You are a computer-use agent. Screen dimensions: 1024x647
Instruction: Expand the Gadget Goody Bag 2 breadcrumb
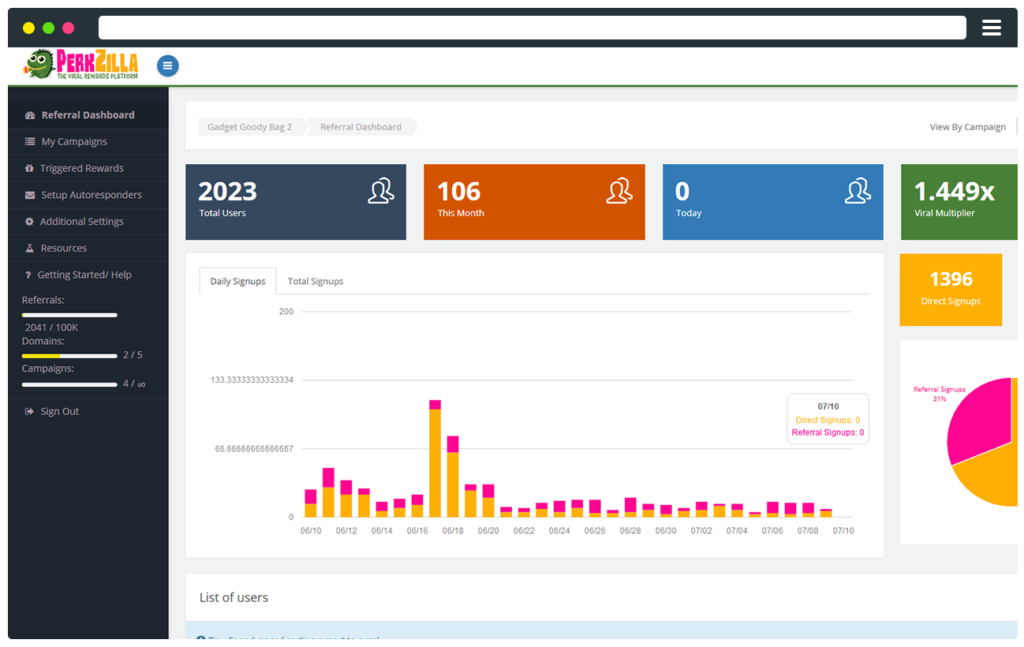(252, 127)
